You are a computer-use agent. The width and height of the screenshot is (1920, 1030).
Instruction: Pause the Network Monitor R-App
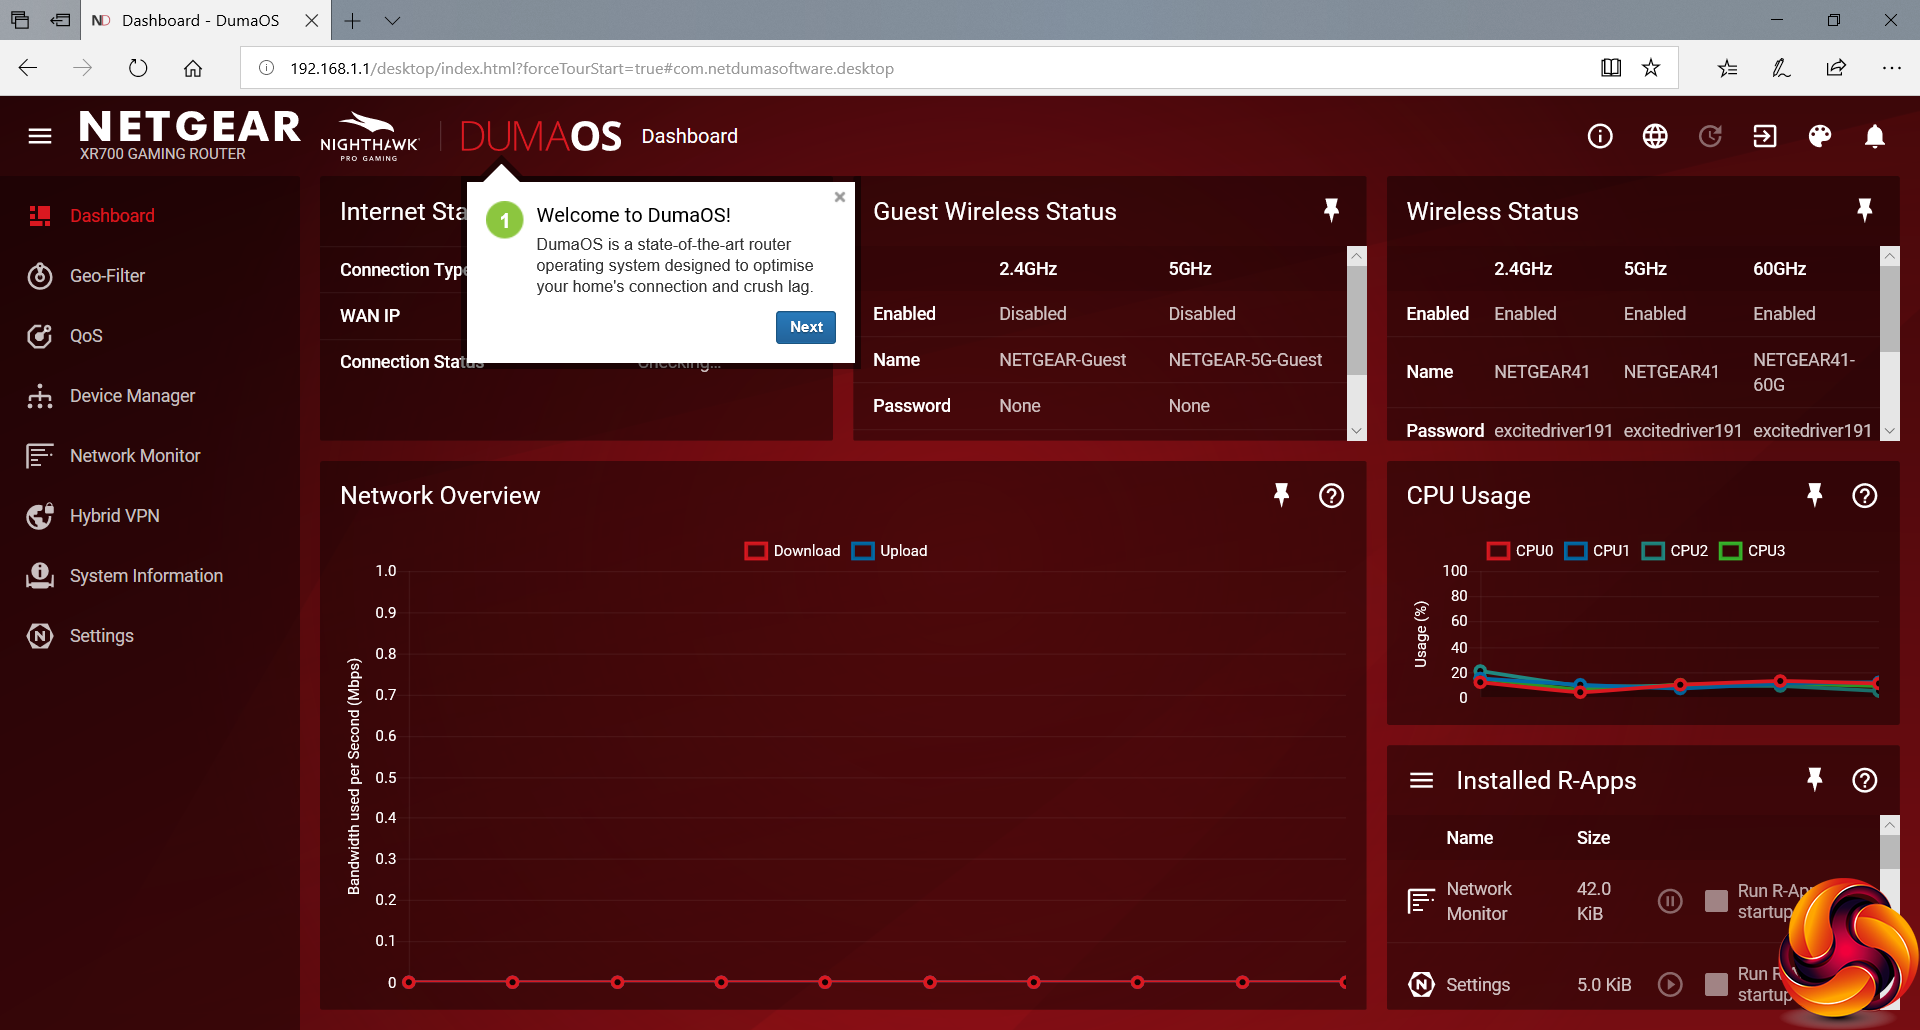tap(1670, 901)
